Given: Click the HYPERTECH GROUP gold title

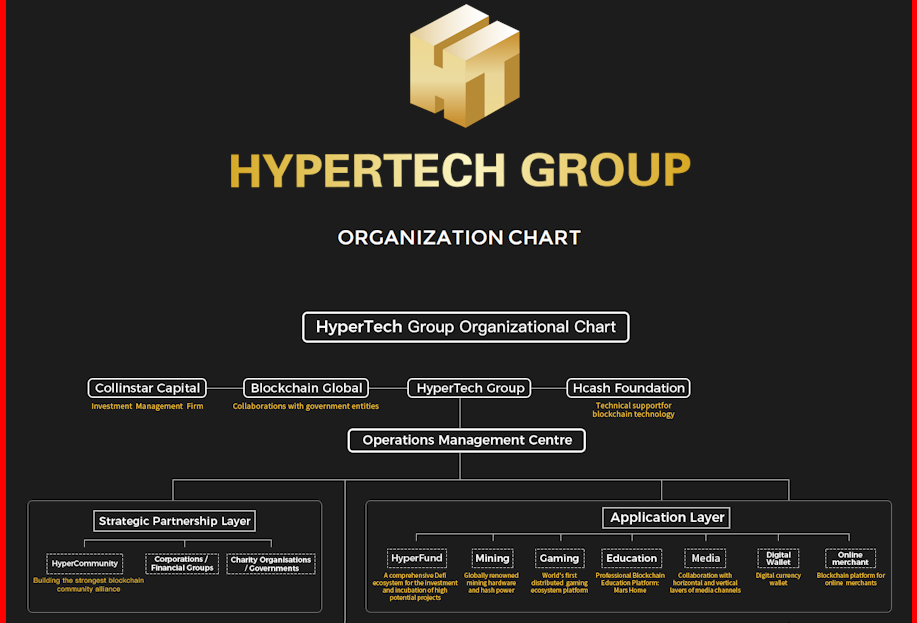Looking at the screenshot, I should click(459, 171).
